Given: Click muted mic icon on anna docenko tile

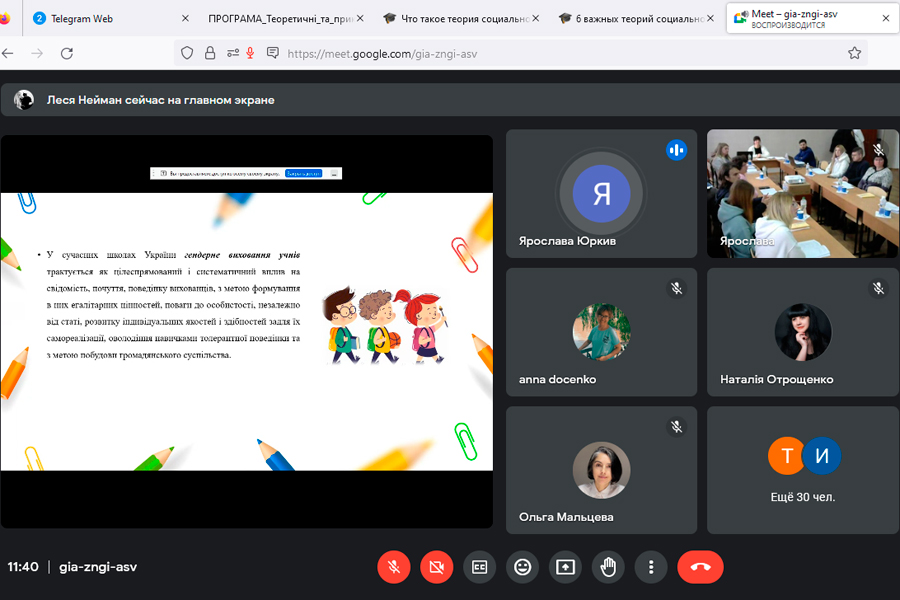Looking at the screenshot, I should pyautogui.click(x=676, y=288).
